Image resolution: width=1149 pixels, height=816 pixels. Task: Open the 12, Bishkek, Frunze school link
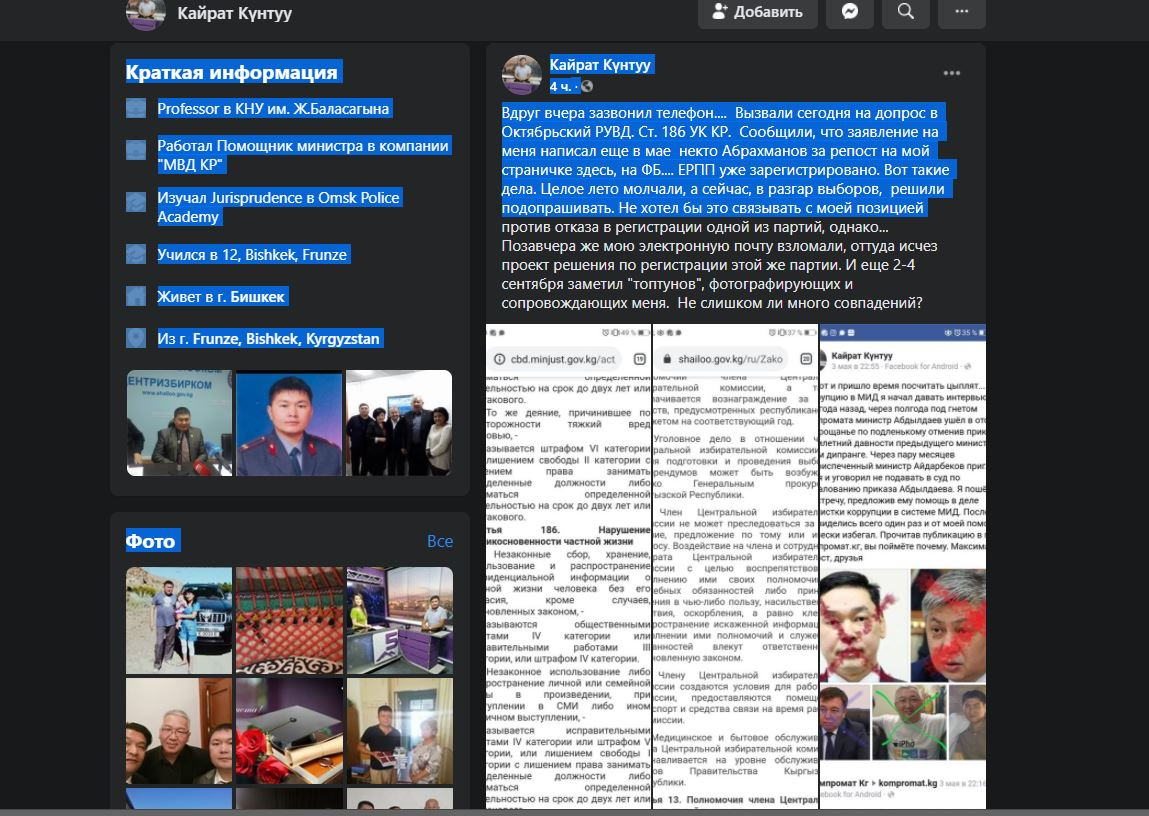tap(284, 254)
